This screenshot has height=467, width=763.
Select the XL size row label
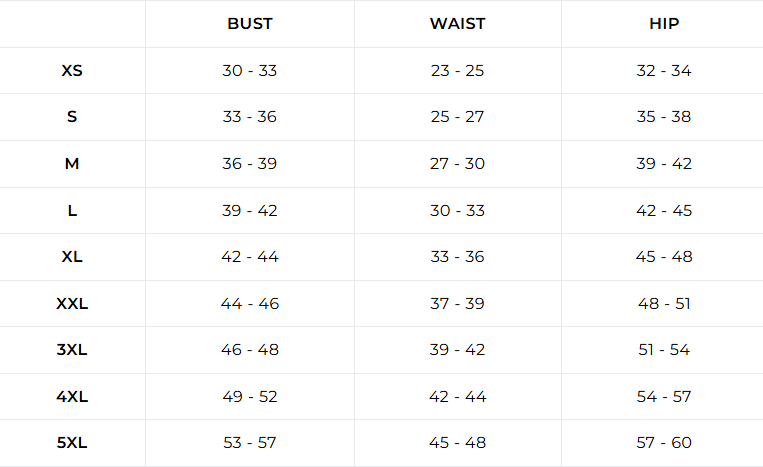pos(72,256)
